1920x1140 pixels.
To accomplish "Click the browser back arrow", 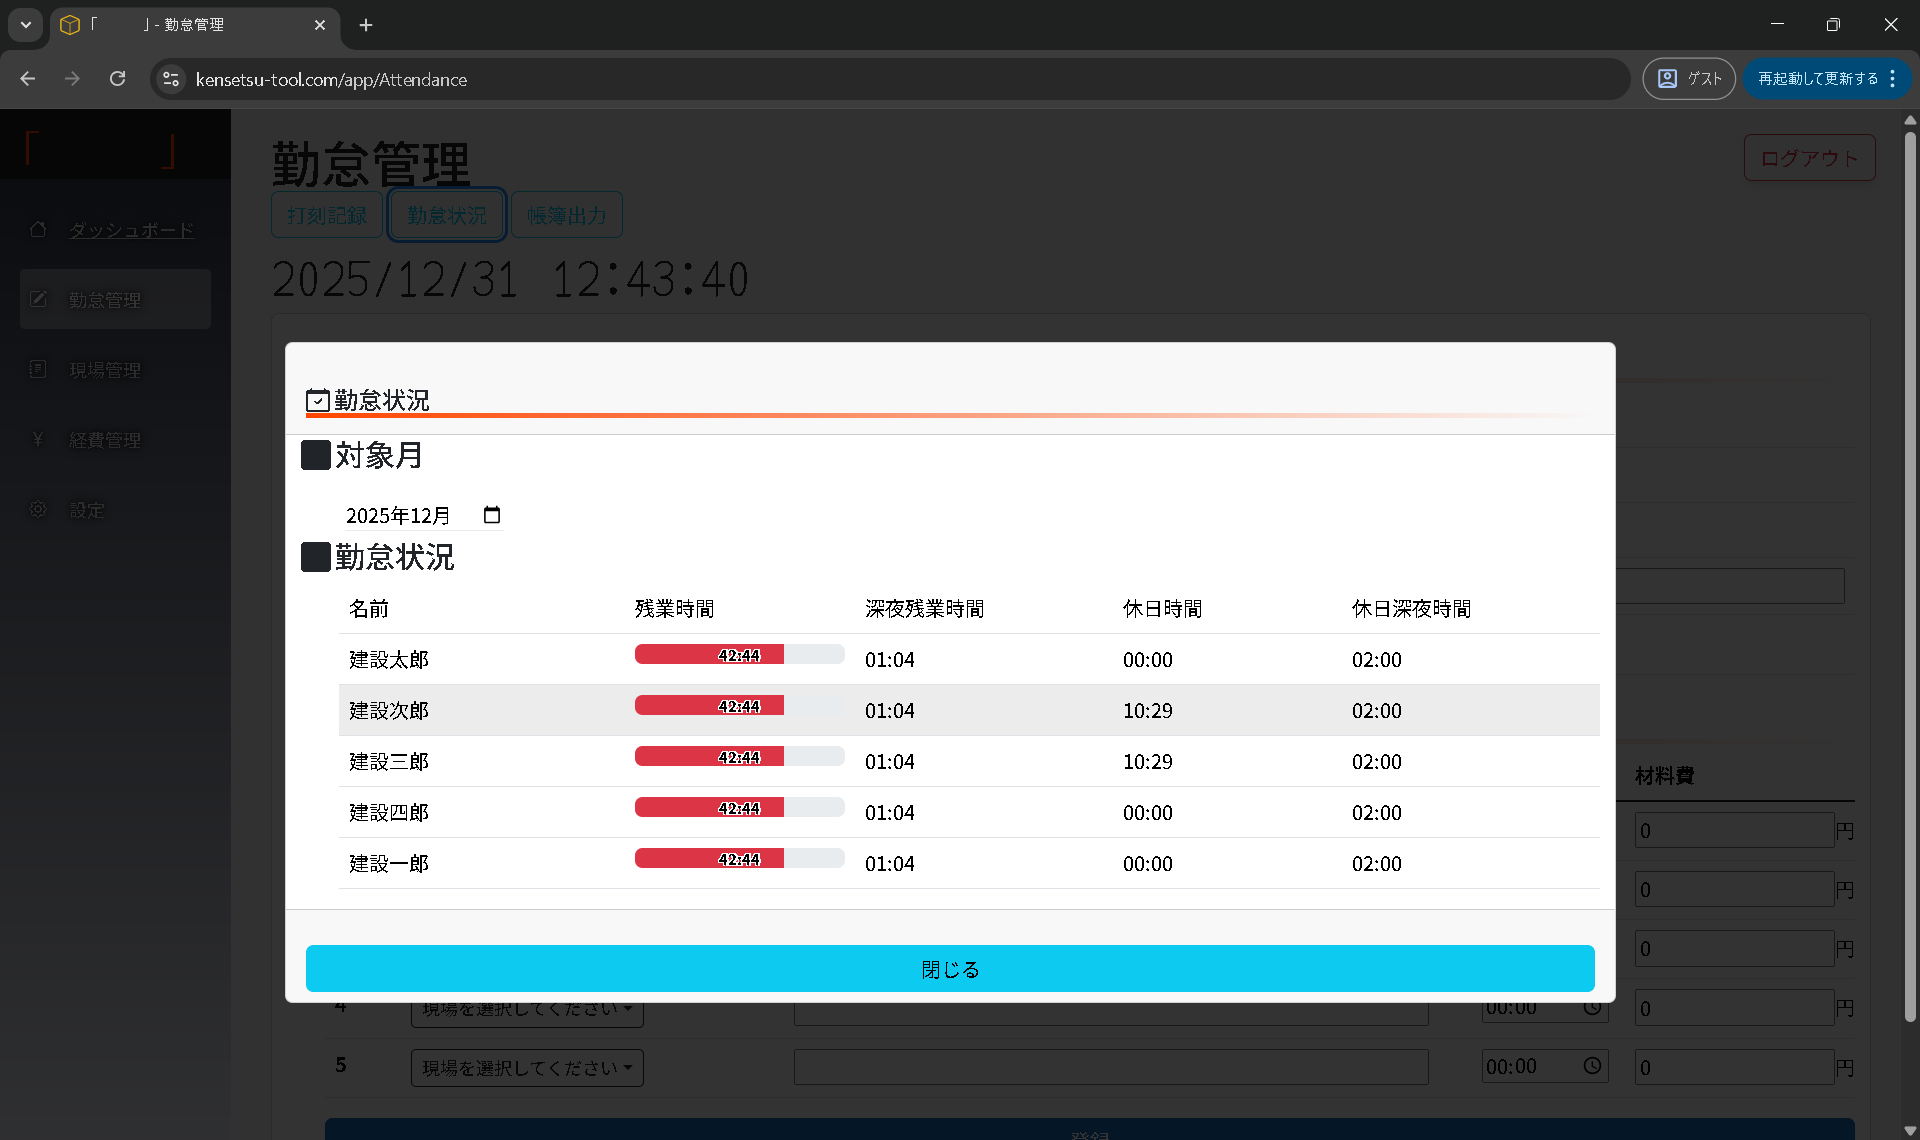I will [x=28, y=79].
